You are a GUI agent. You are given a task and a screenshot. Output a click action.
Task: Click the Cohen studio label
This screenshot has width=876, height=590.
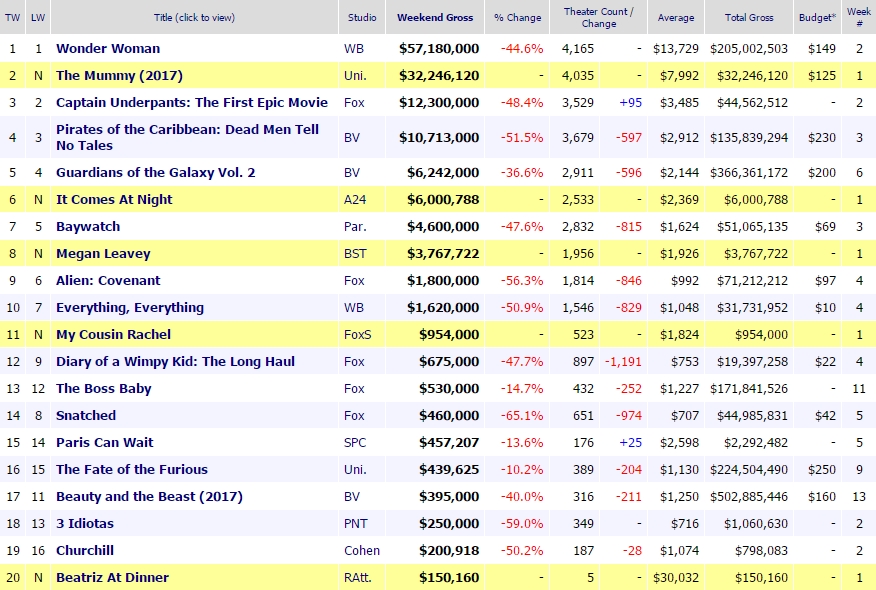(362, 551)
